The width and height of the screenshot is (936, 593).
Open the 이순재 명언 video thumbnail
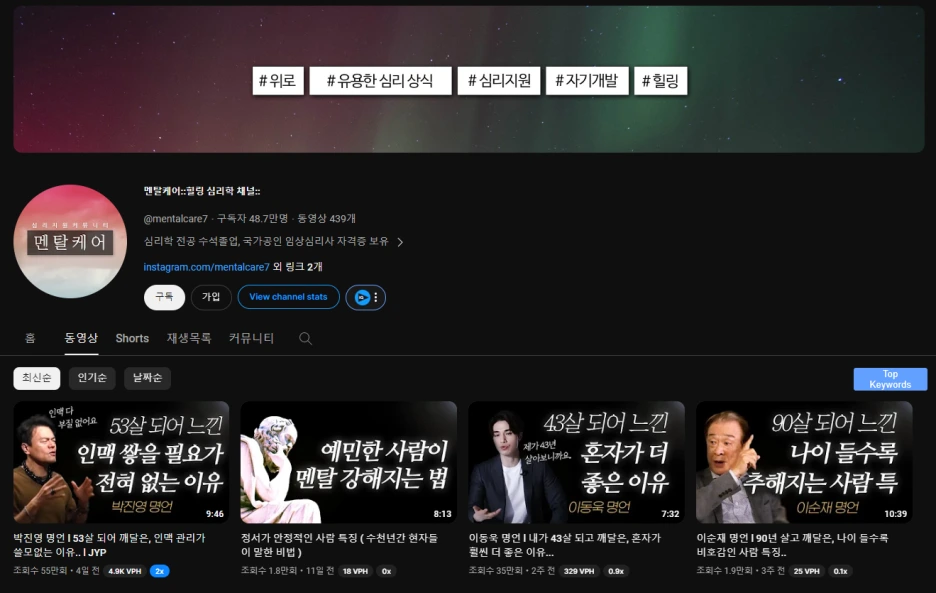[x=804, y=462]
